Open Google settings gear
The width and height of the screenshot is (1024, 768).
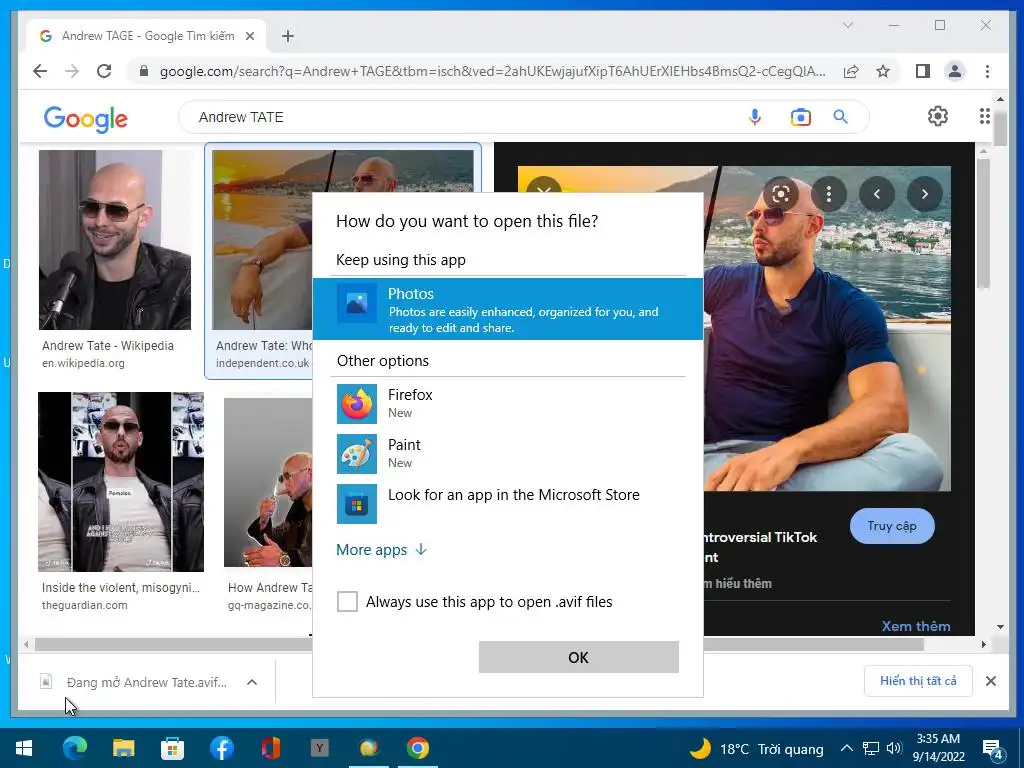(x=938, y=116)
